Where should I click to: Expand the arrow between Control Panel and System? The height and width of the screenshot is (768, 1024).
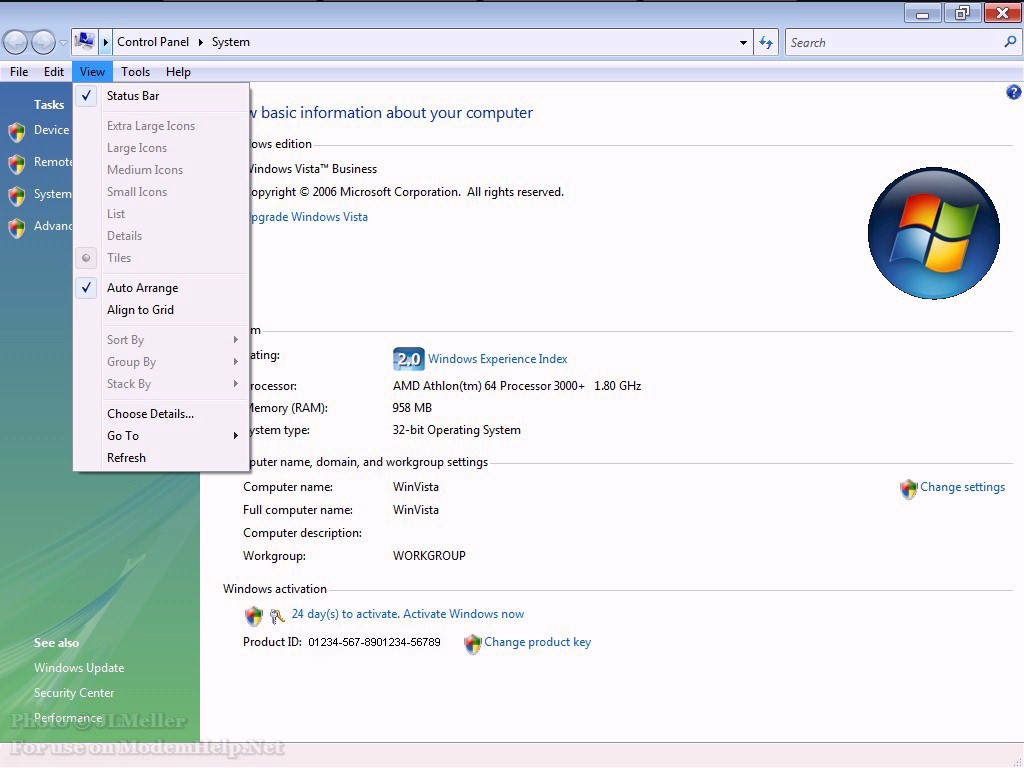200,42
